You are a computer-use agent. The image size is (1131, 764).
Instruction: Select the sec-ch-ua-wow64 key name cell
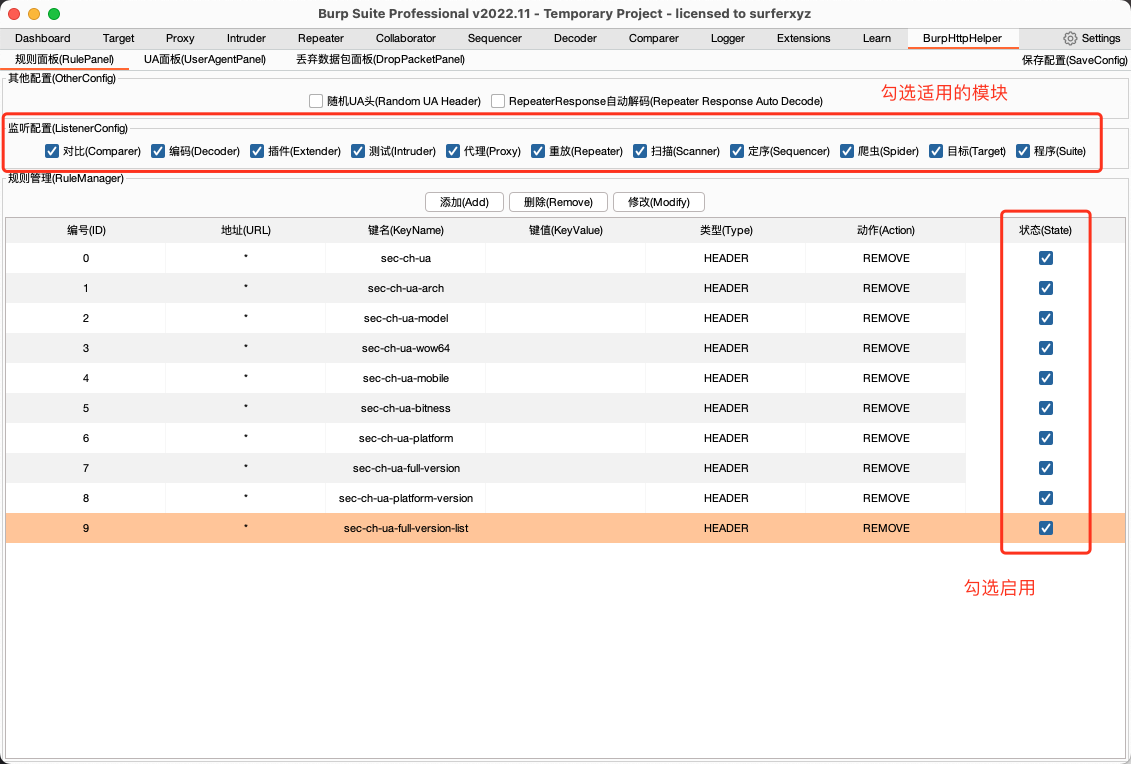406,348
